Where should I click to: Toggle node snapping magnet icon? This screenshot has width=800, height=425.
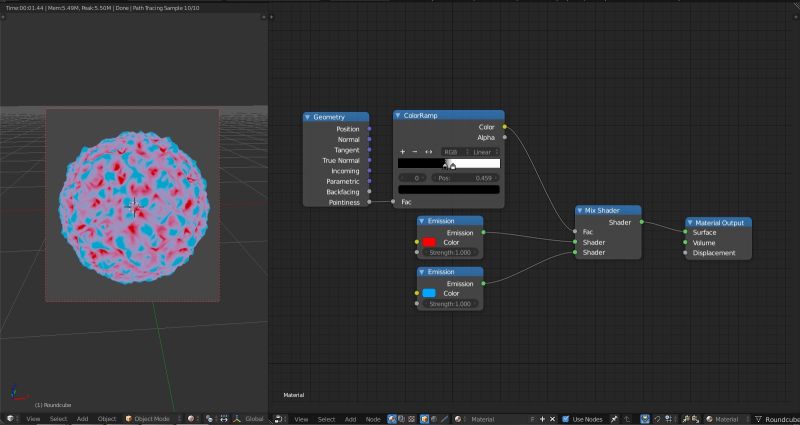tap(657, 419)
